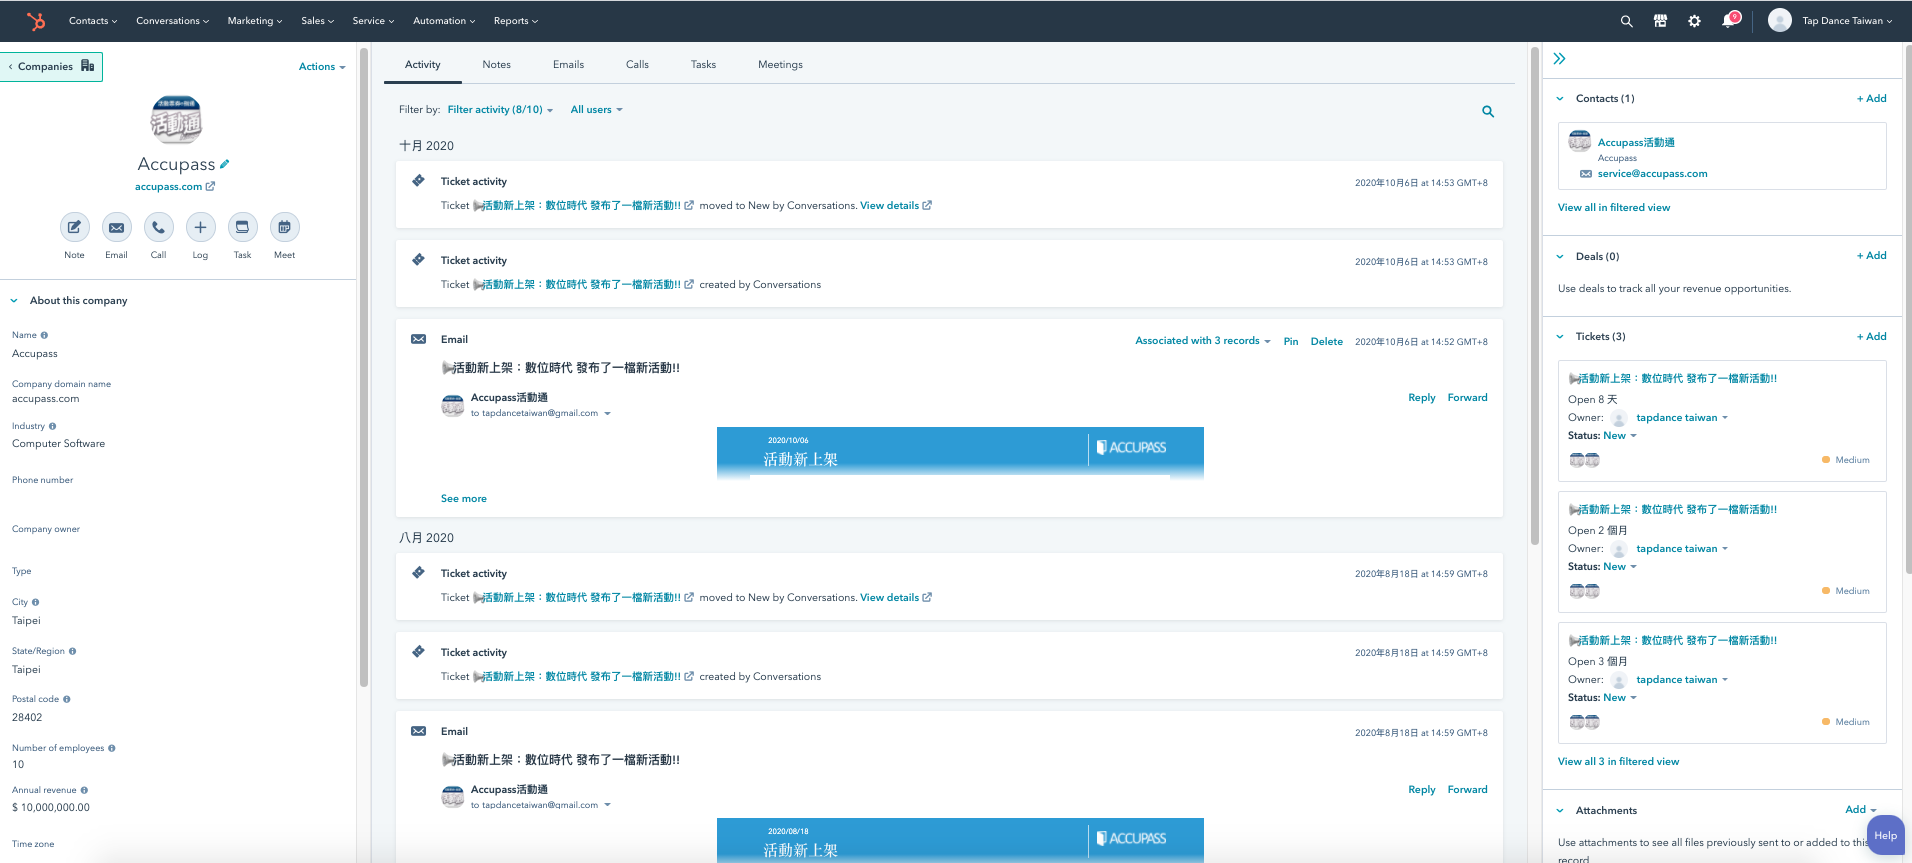The width and height of the screenshot is (1912, 863).
Task: Click State/Region info icon
Action: pos(72,651)
